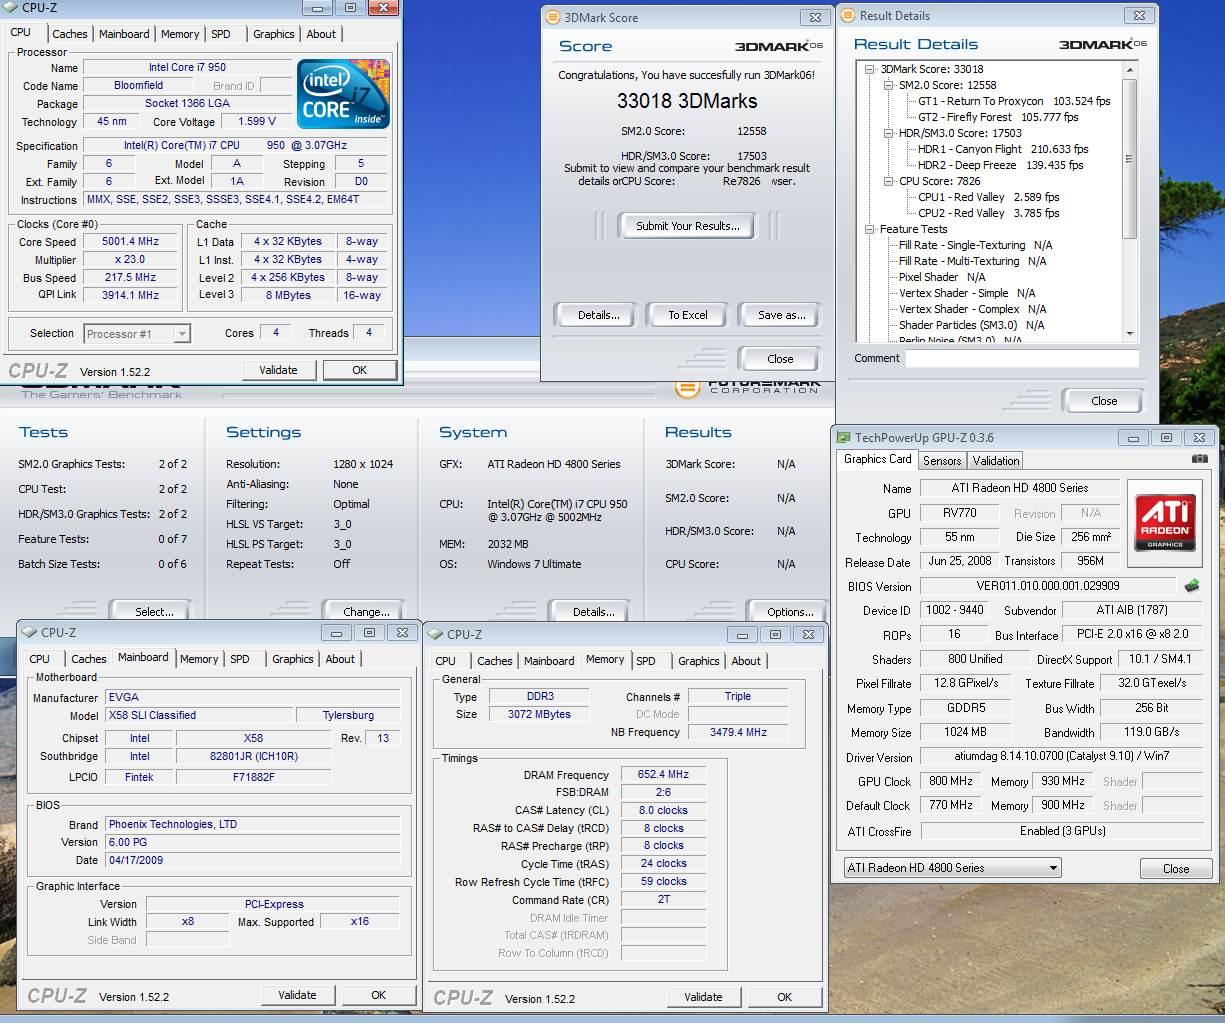1225x1023 pixels.
Task: Select Pixel Shader feature test row
Action: click(x=941, y=277)
